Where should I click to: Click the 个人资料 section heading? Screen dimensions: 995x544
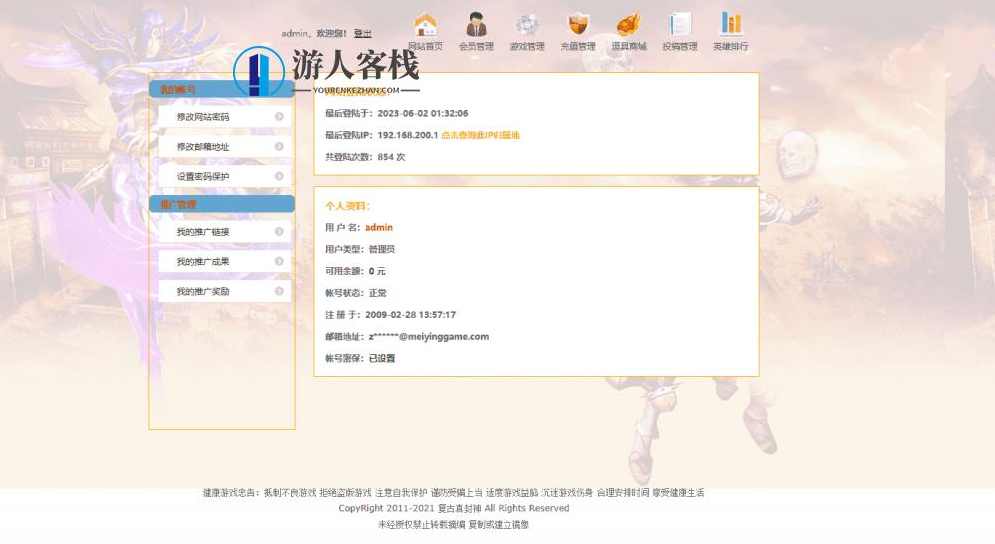coord(347,206)
